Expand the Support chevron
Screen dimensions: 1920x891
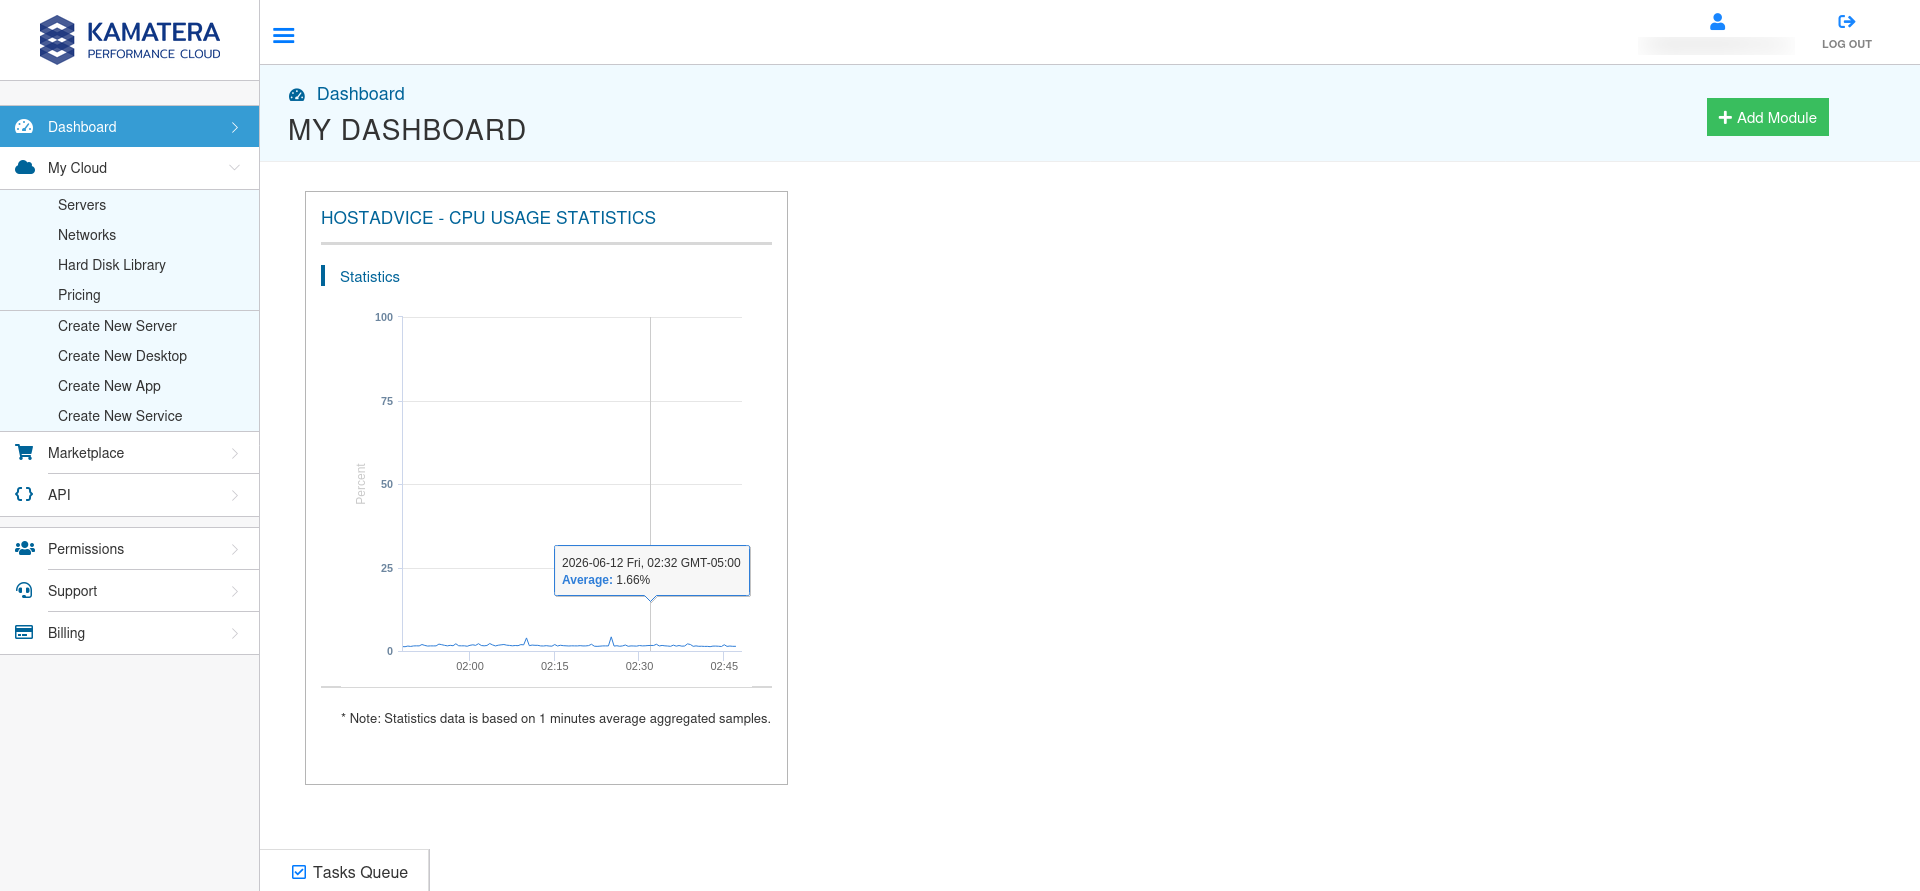point(235,591)
